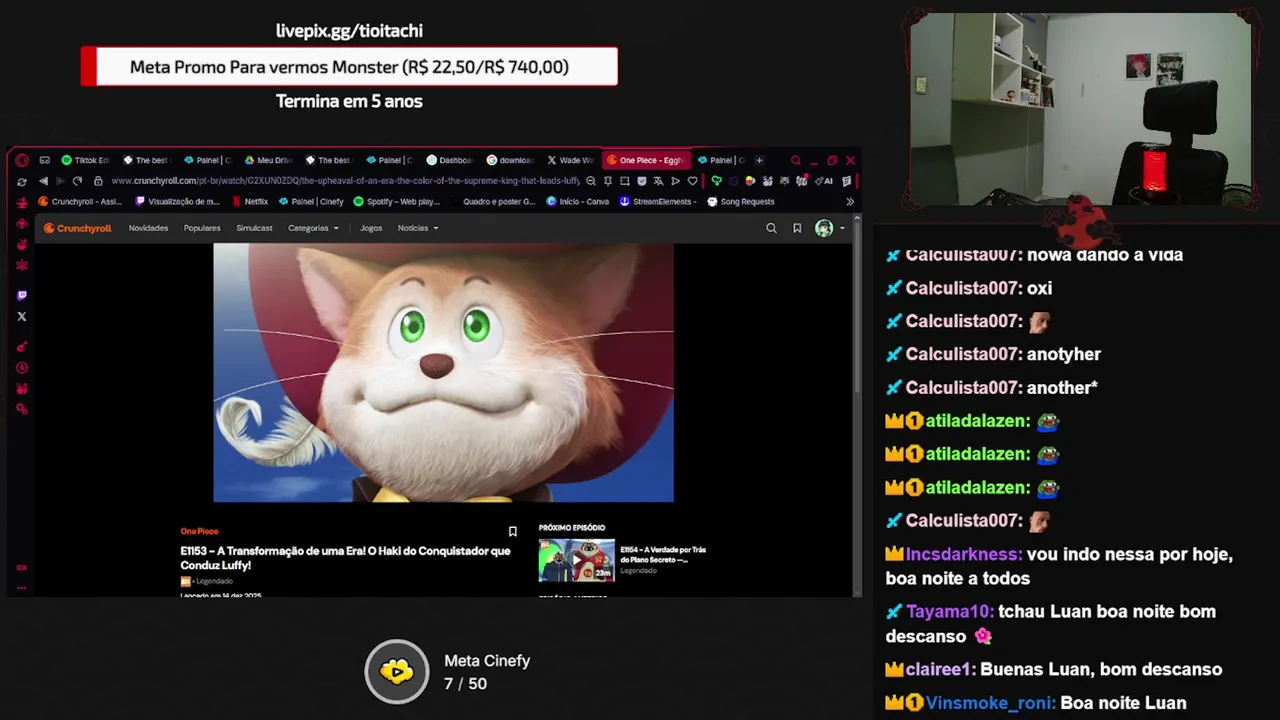Switch to the Tiktok Edi tab
This screenshot has width=1280, height=720.
(85, 160)
